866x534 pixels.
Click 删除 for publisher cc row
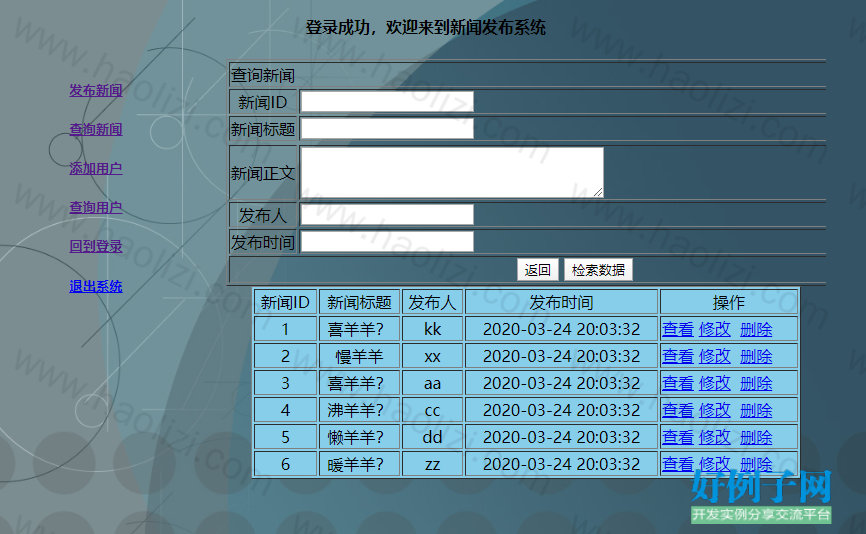coord(756,410)
